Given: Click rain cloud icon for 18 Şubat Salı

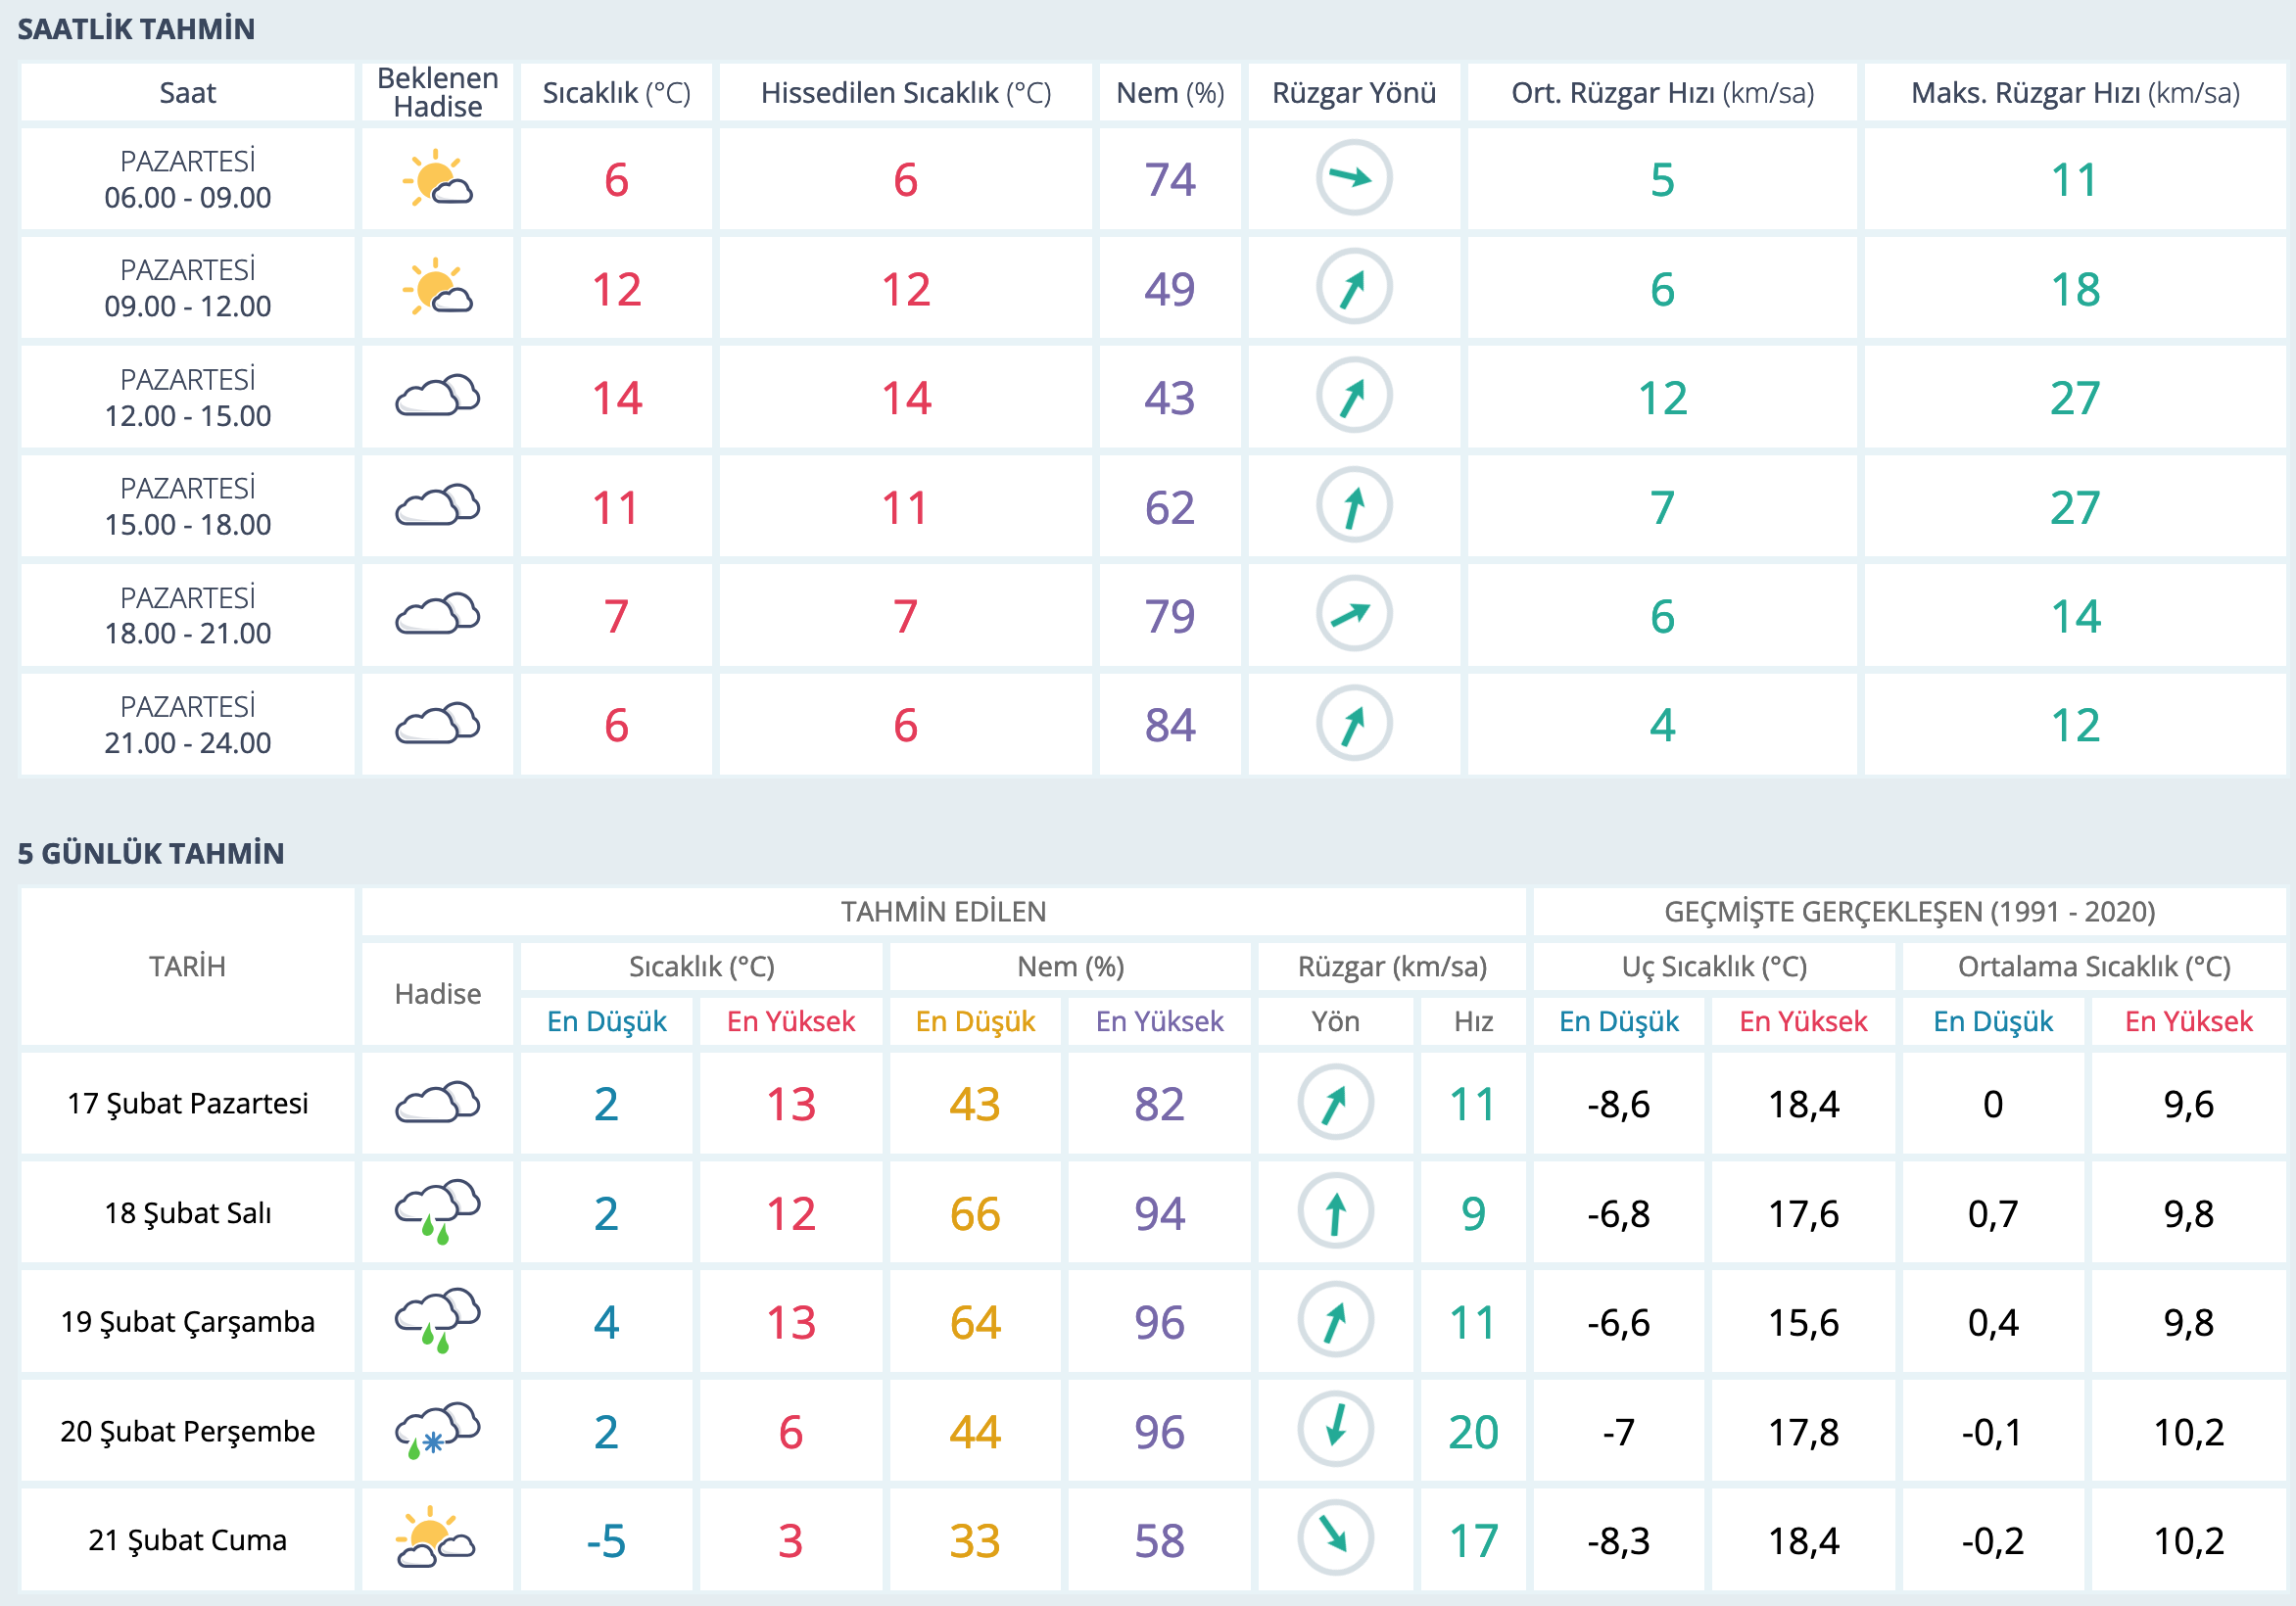Looking at the screenshot, I should click(437, 1211).
